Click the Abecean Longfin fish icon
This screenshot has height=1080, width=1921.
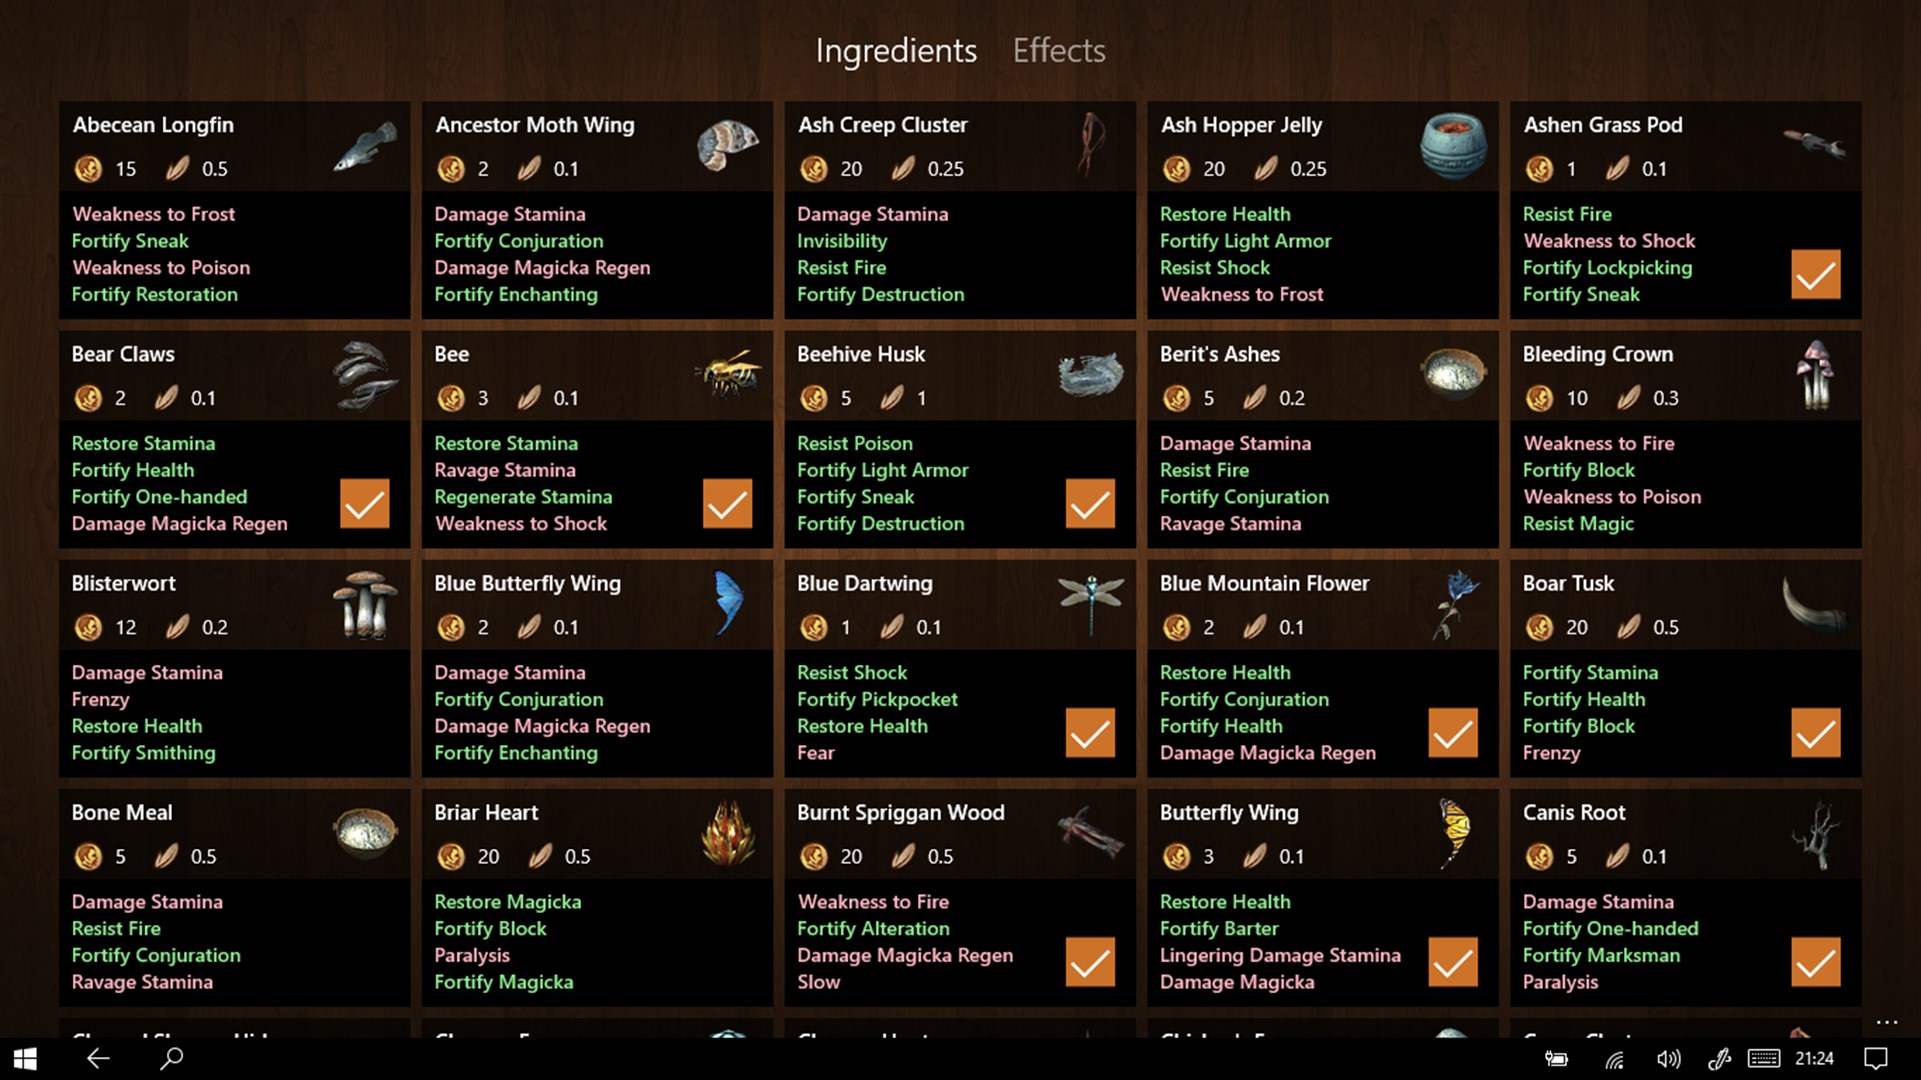(x=358, y=146)
